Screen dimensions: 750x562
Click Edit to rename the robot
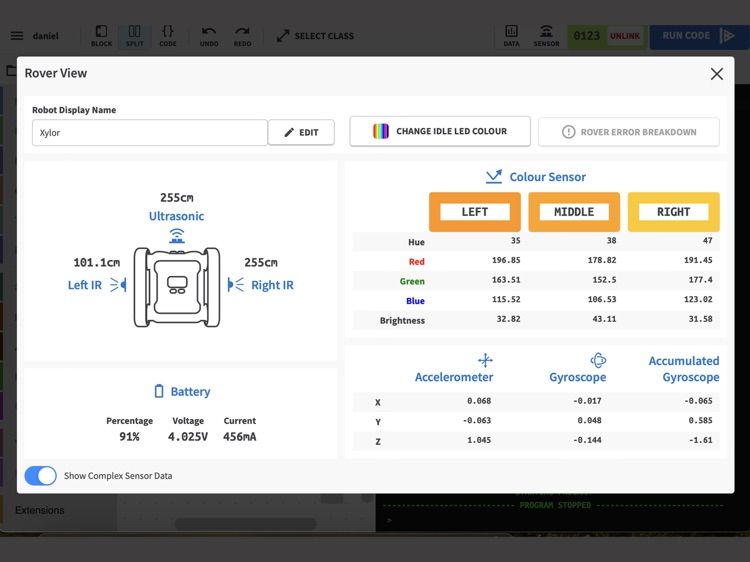tap(301, 132)
